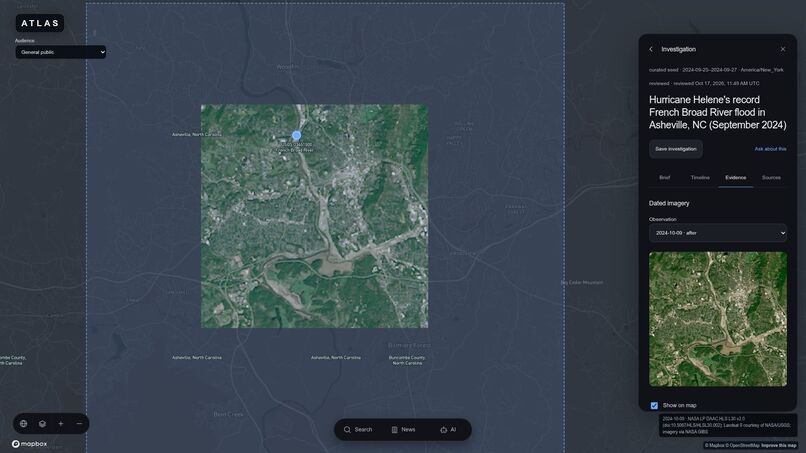Click the AI robot icon
Image resolution: width=806 pixels, height=453 pixels.
tap(444, 429)
